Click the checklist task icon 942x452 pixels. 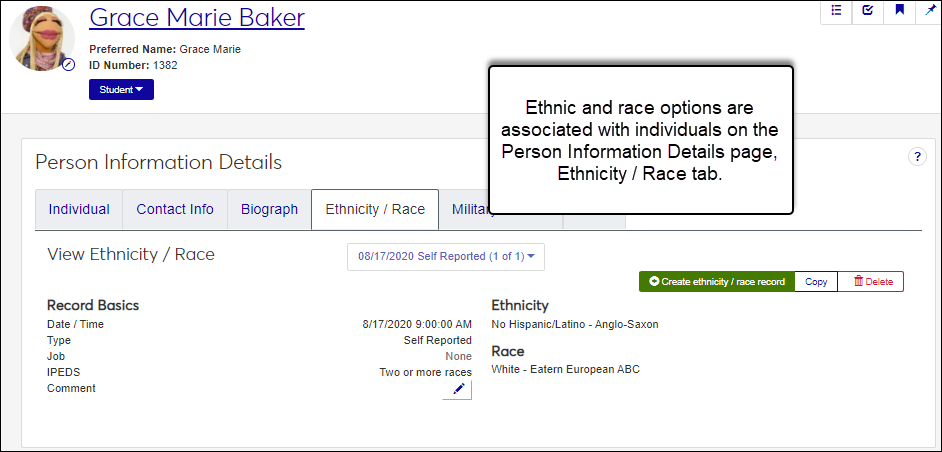867,10
